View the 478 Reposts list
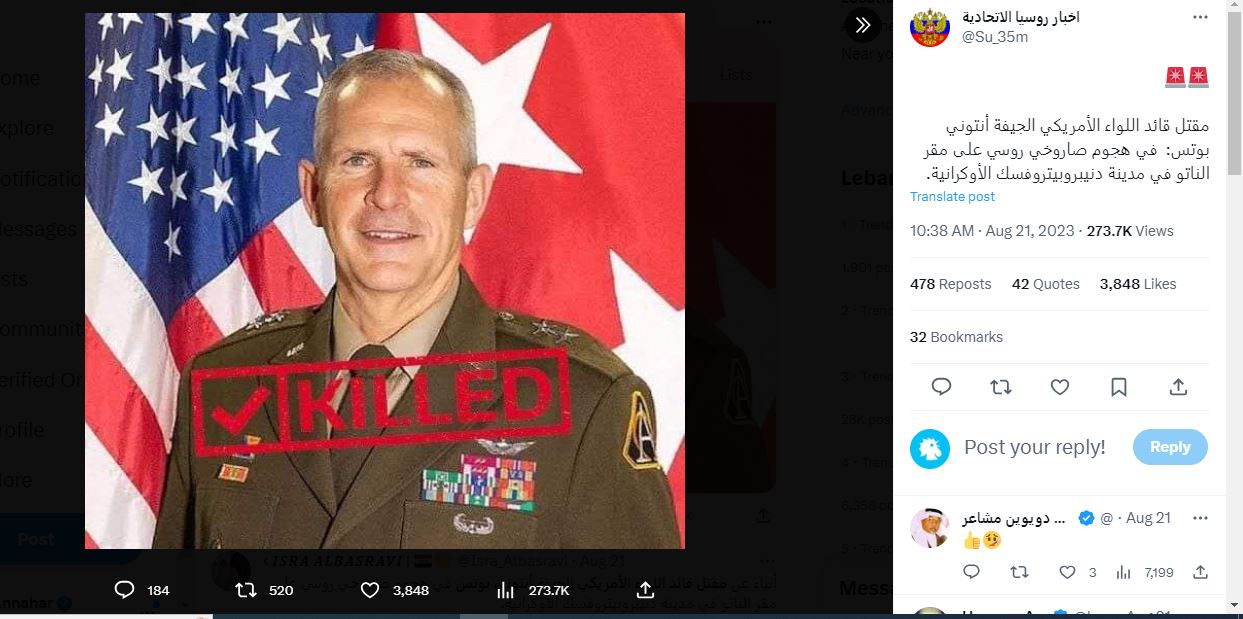This screenshot has height=619, width=1243. 950,284
